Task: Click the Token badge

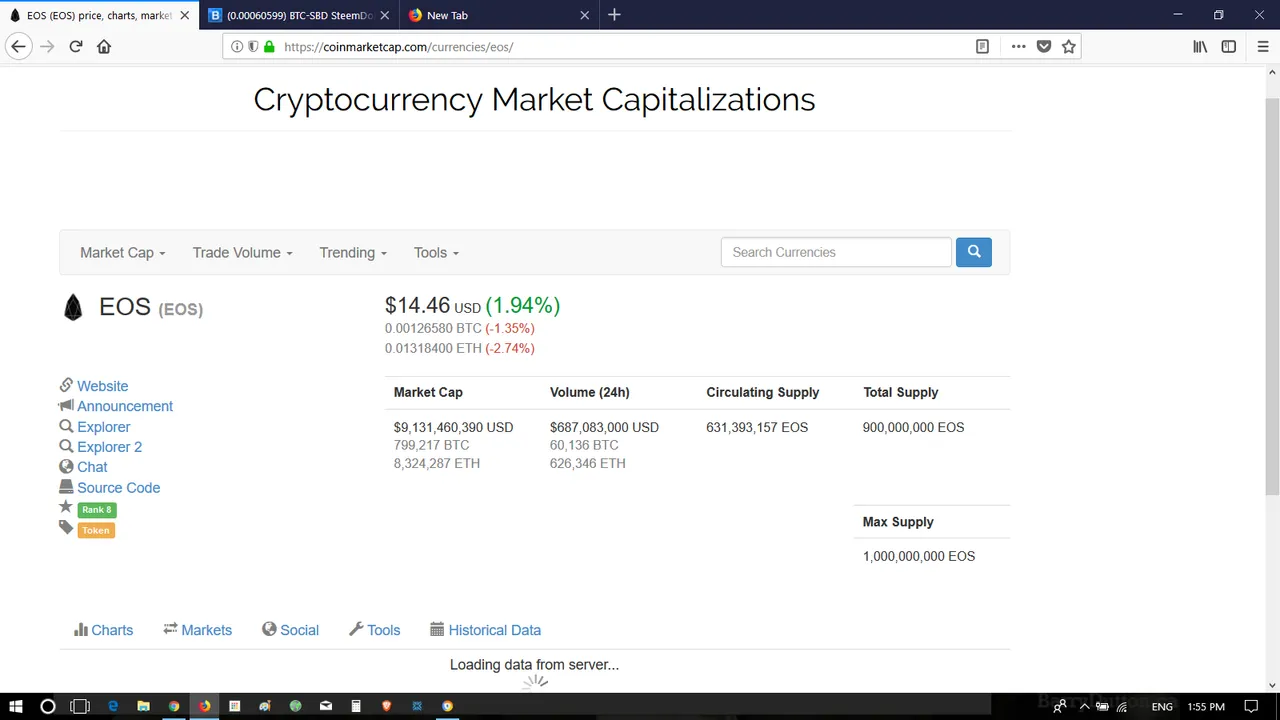Action: [96, 530]
